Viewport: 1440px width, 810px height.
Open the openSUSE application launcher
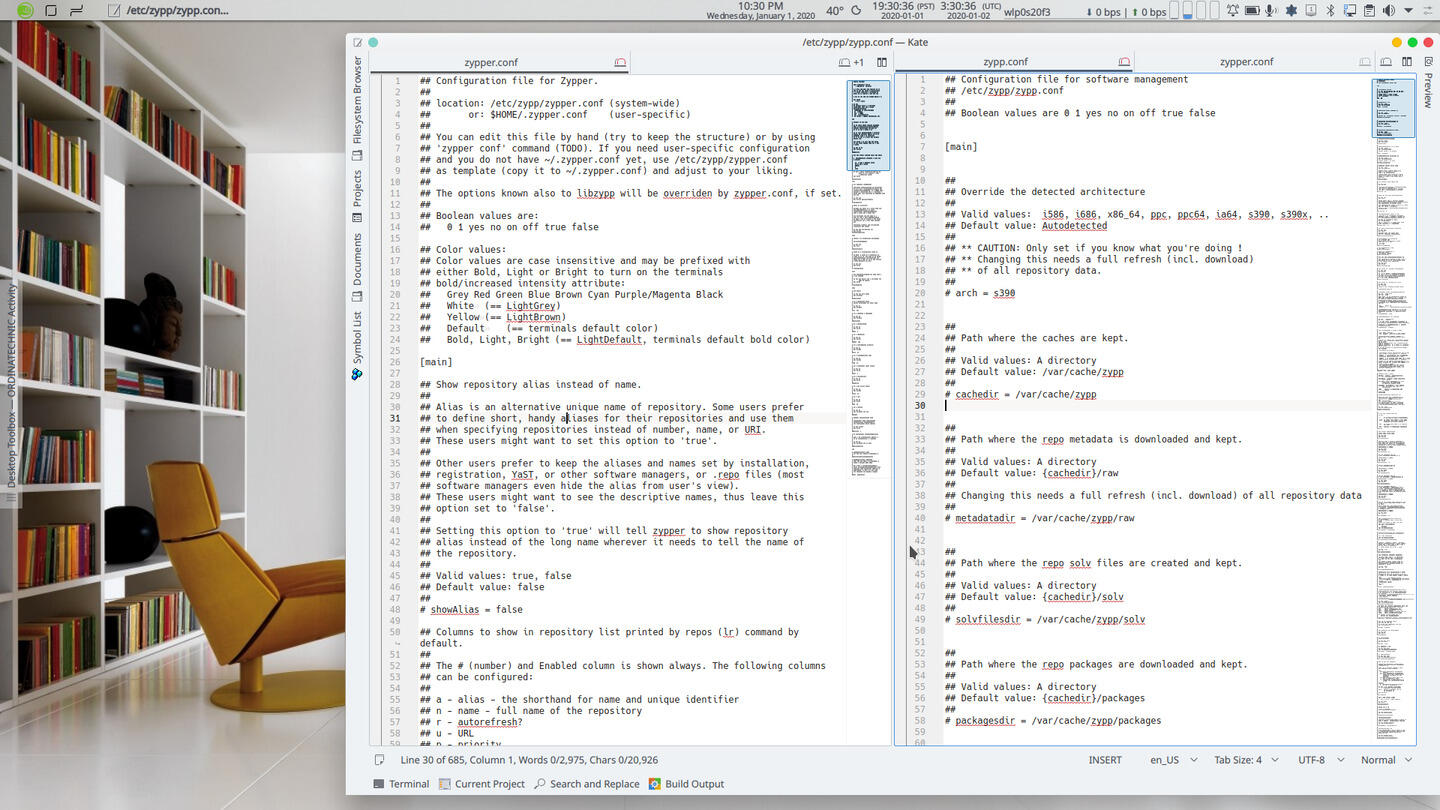pos(25,10)
